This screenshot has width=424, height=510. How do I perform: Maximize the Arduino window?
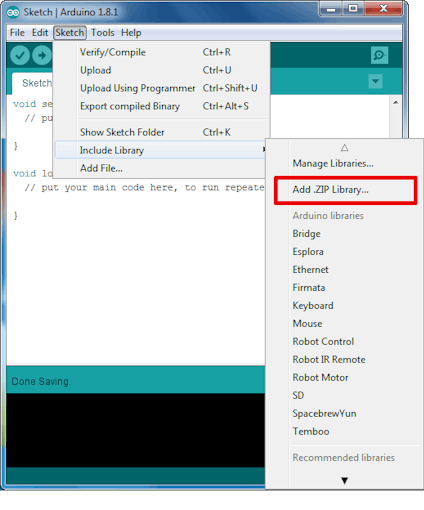click(353, 8)
